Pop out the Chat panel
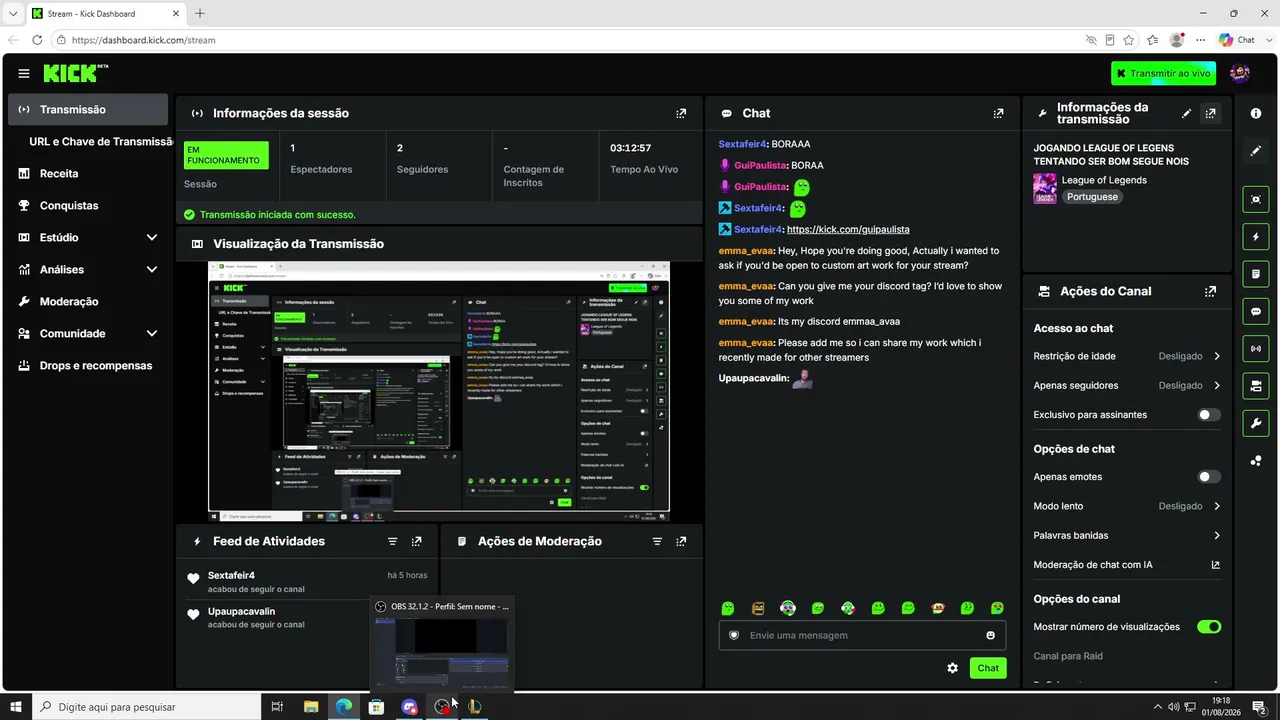1280x720 pixels. coord(998,113)
